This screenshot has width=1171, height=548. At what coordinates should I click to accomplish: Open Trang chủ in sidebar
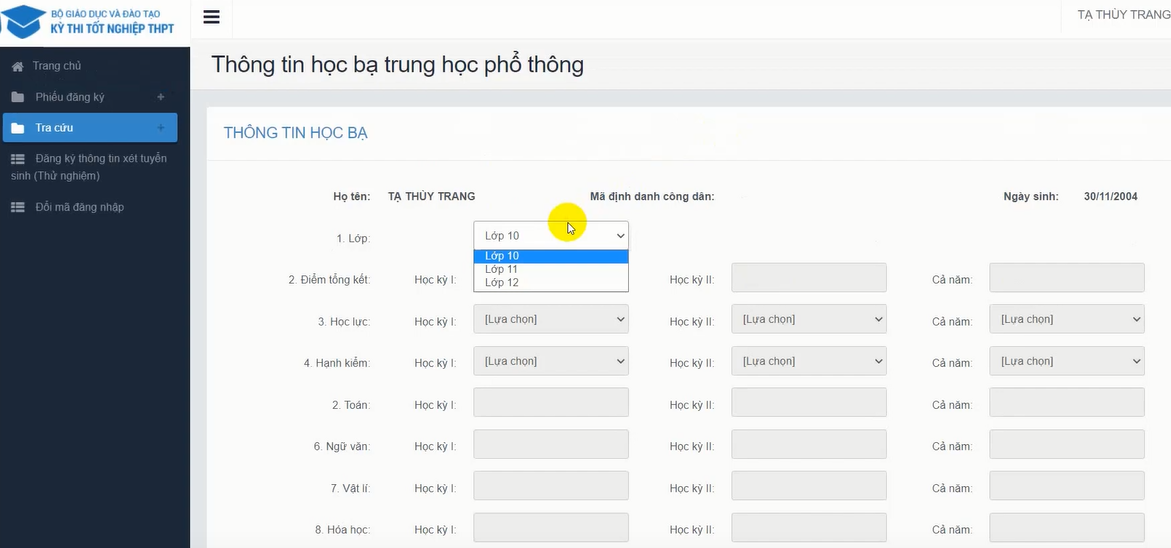[x=57, y=66]
